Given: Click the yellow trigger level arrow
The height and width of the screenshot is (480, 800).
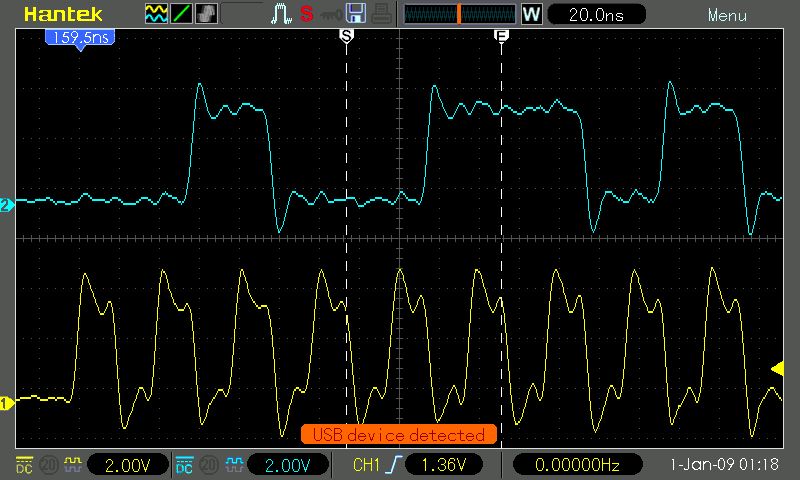Looking at the screenshot, I should point(777,368).
